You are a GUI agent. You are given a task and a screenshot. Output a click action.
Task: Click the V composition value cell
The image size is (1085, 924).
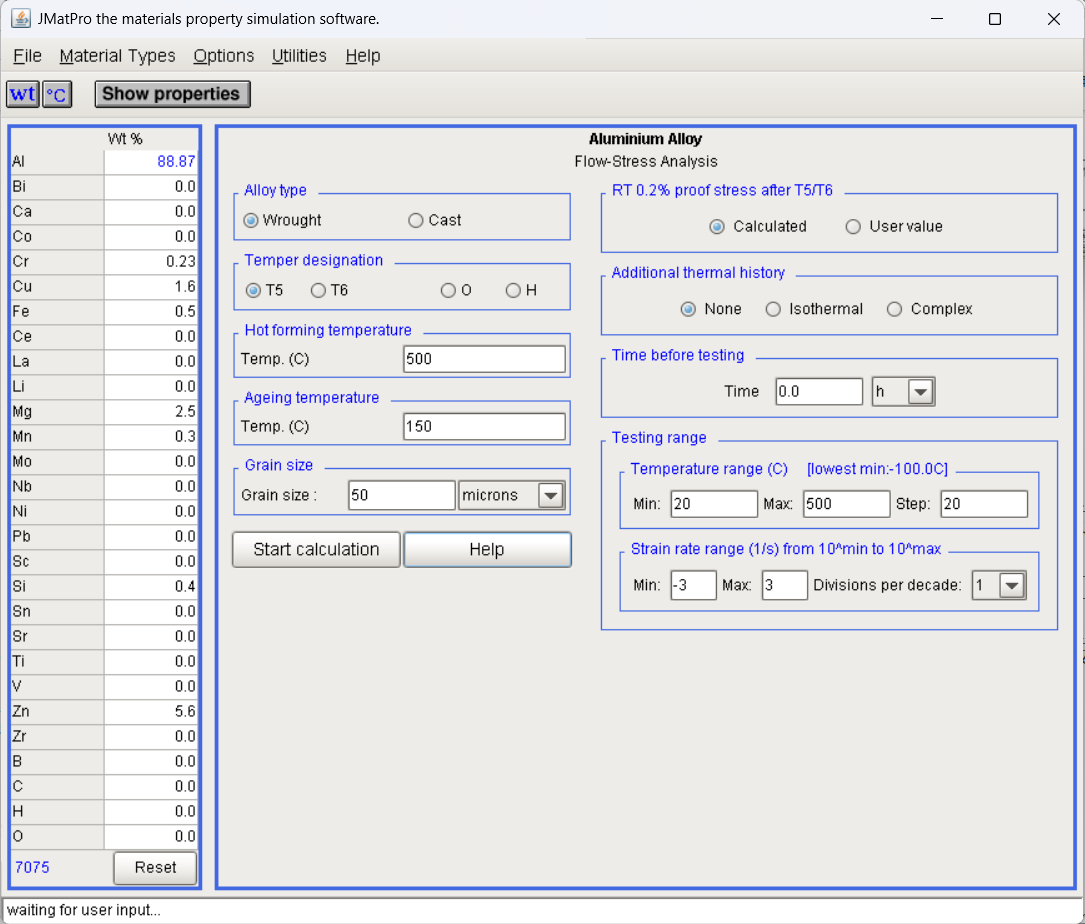(151, 687)
